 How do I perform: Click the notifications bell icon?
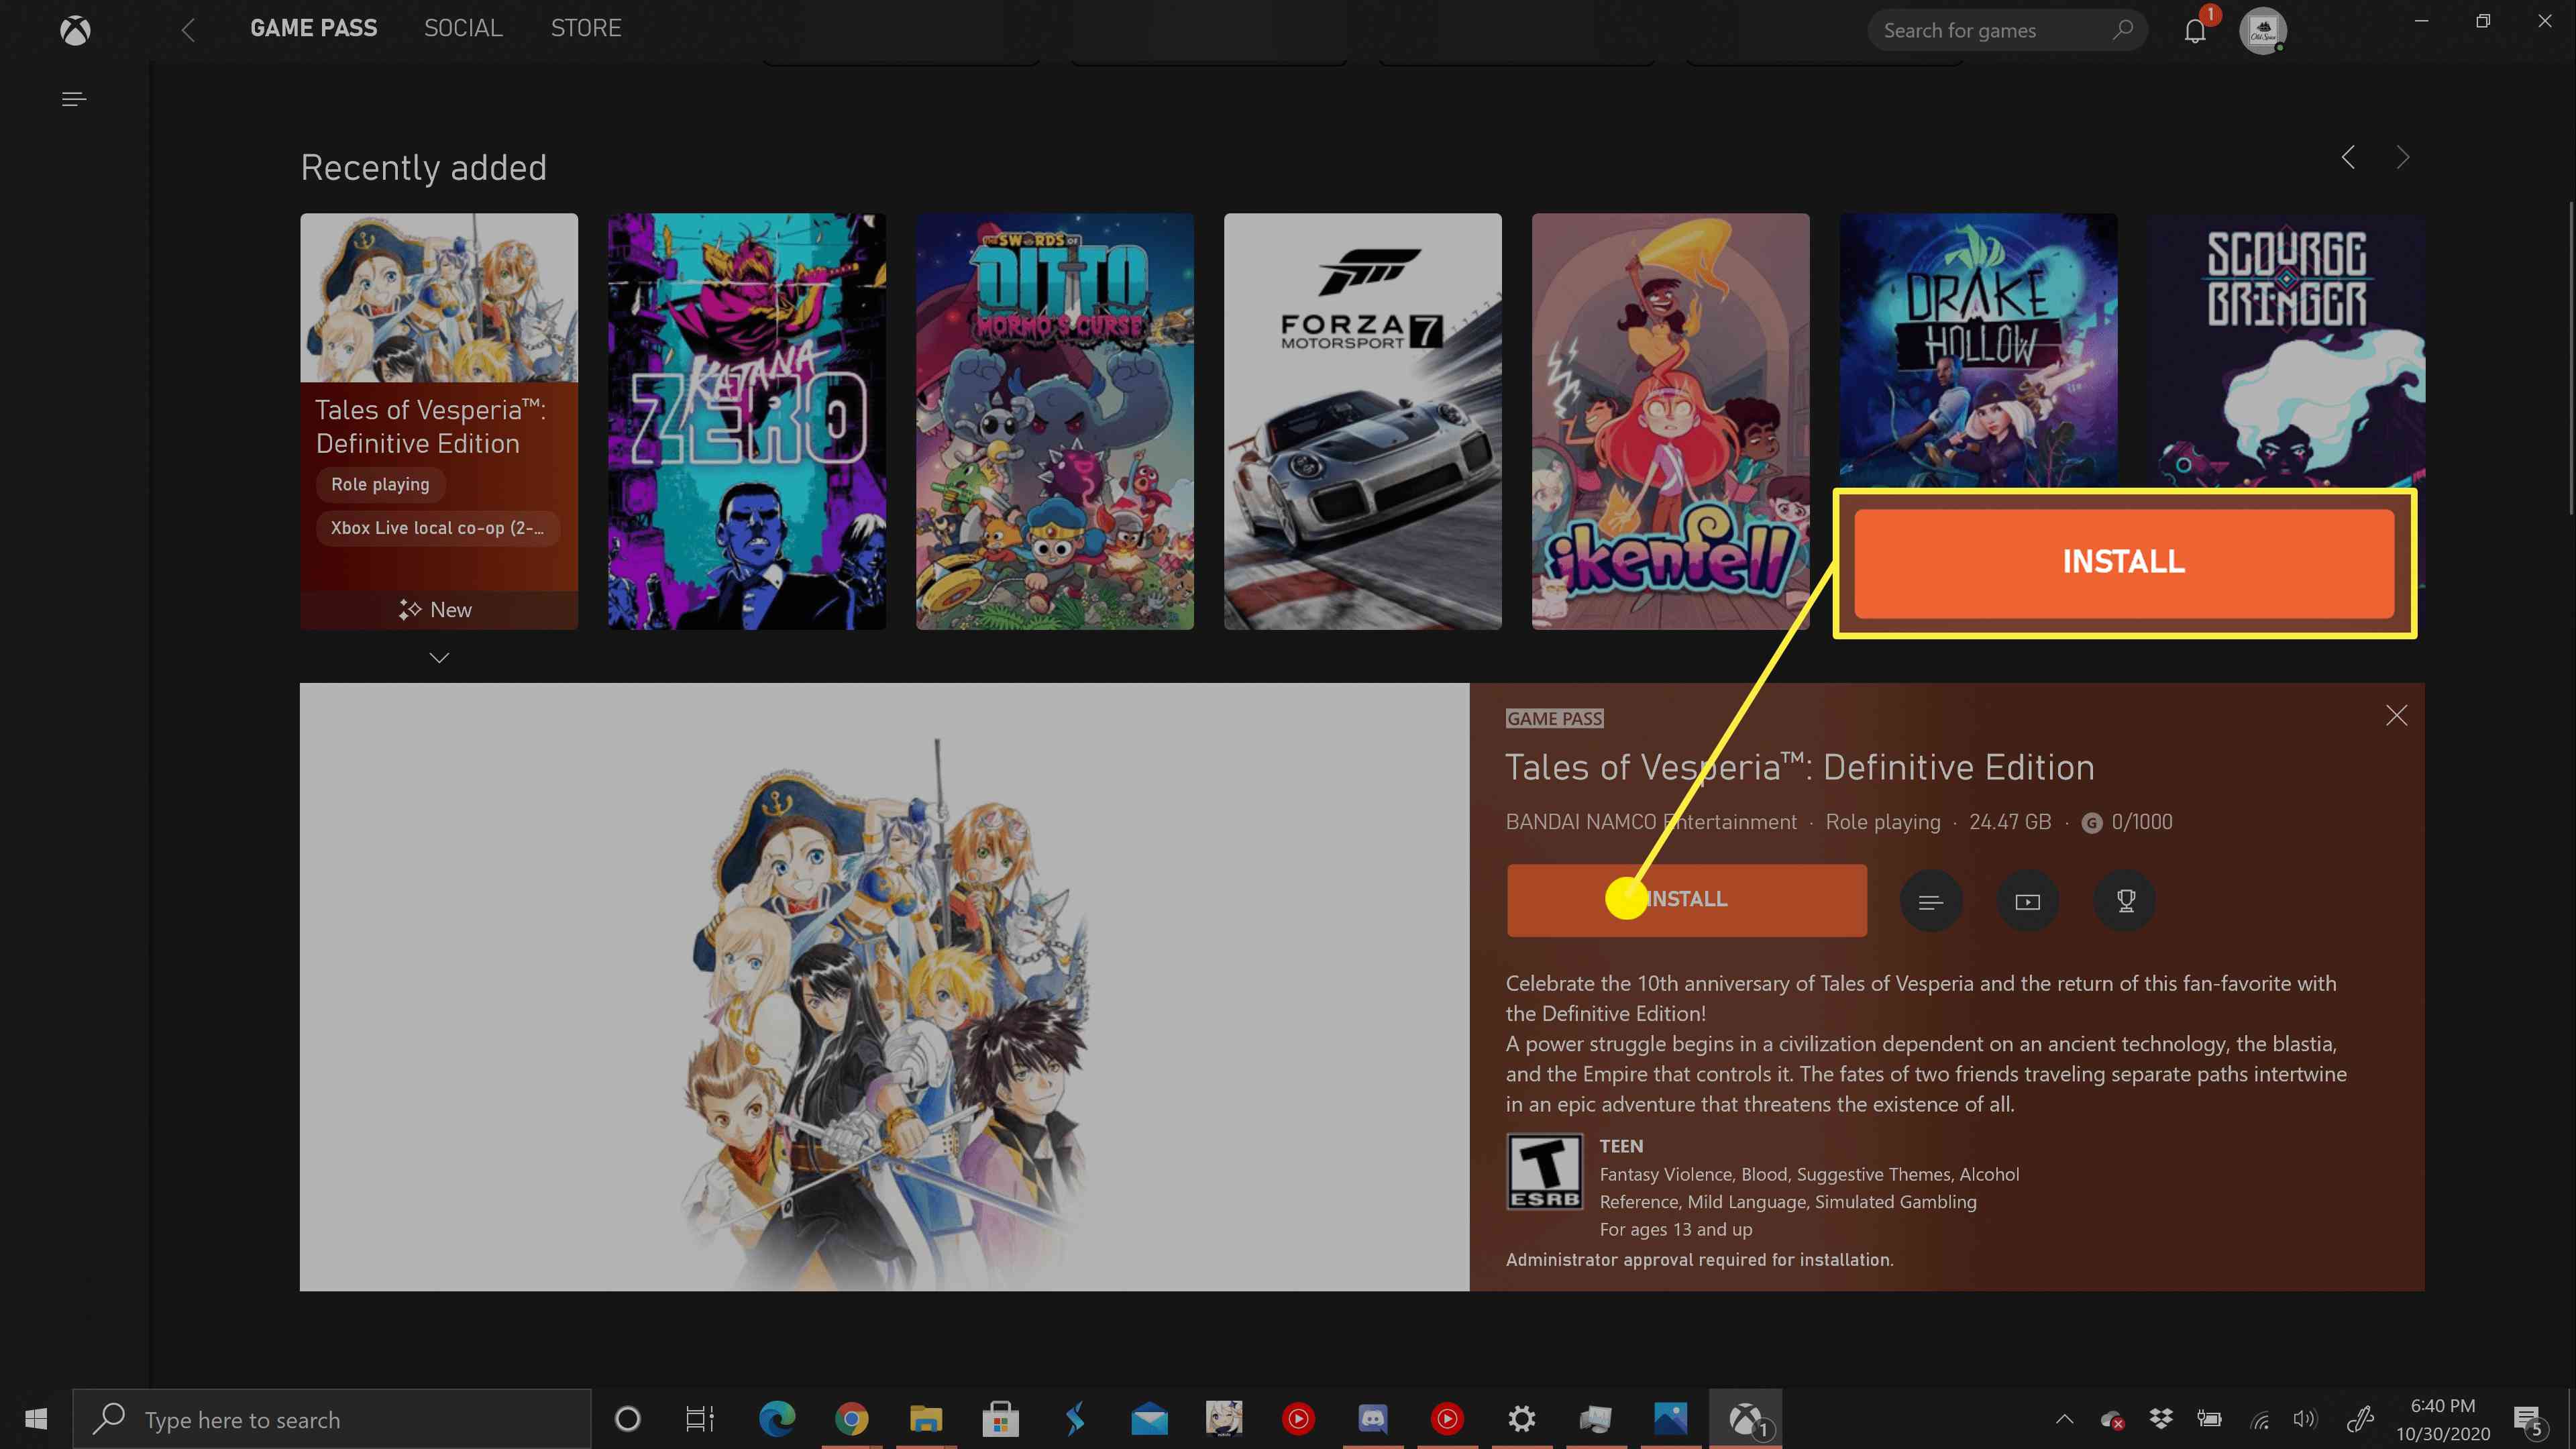[2194, 30]
